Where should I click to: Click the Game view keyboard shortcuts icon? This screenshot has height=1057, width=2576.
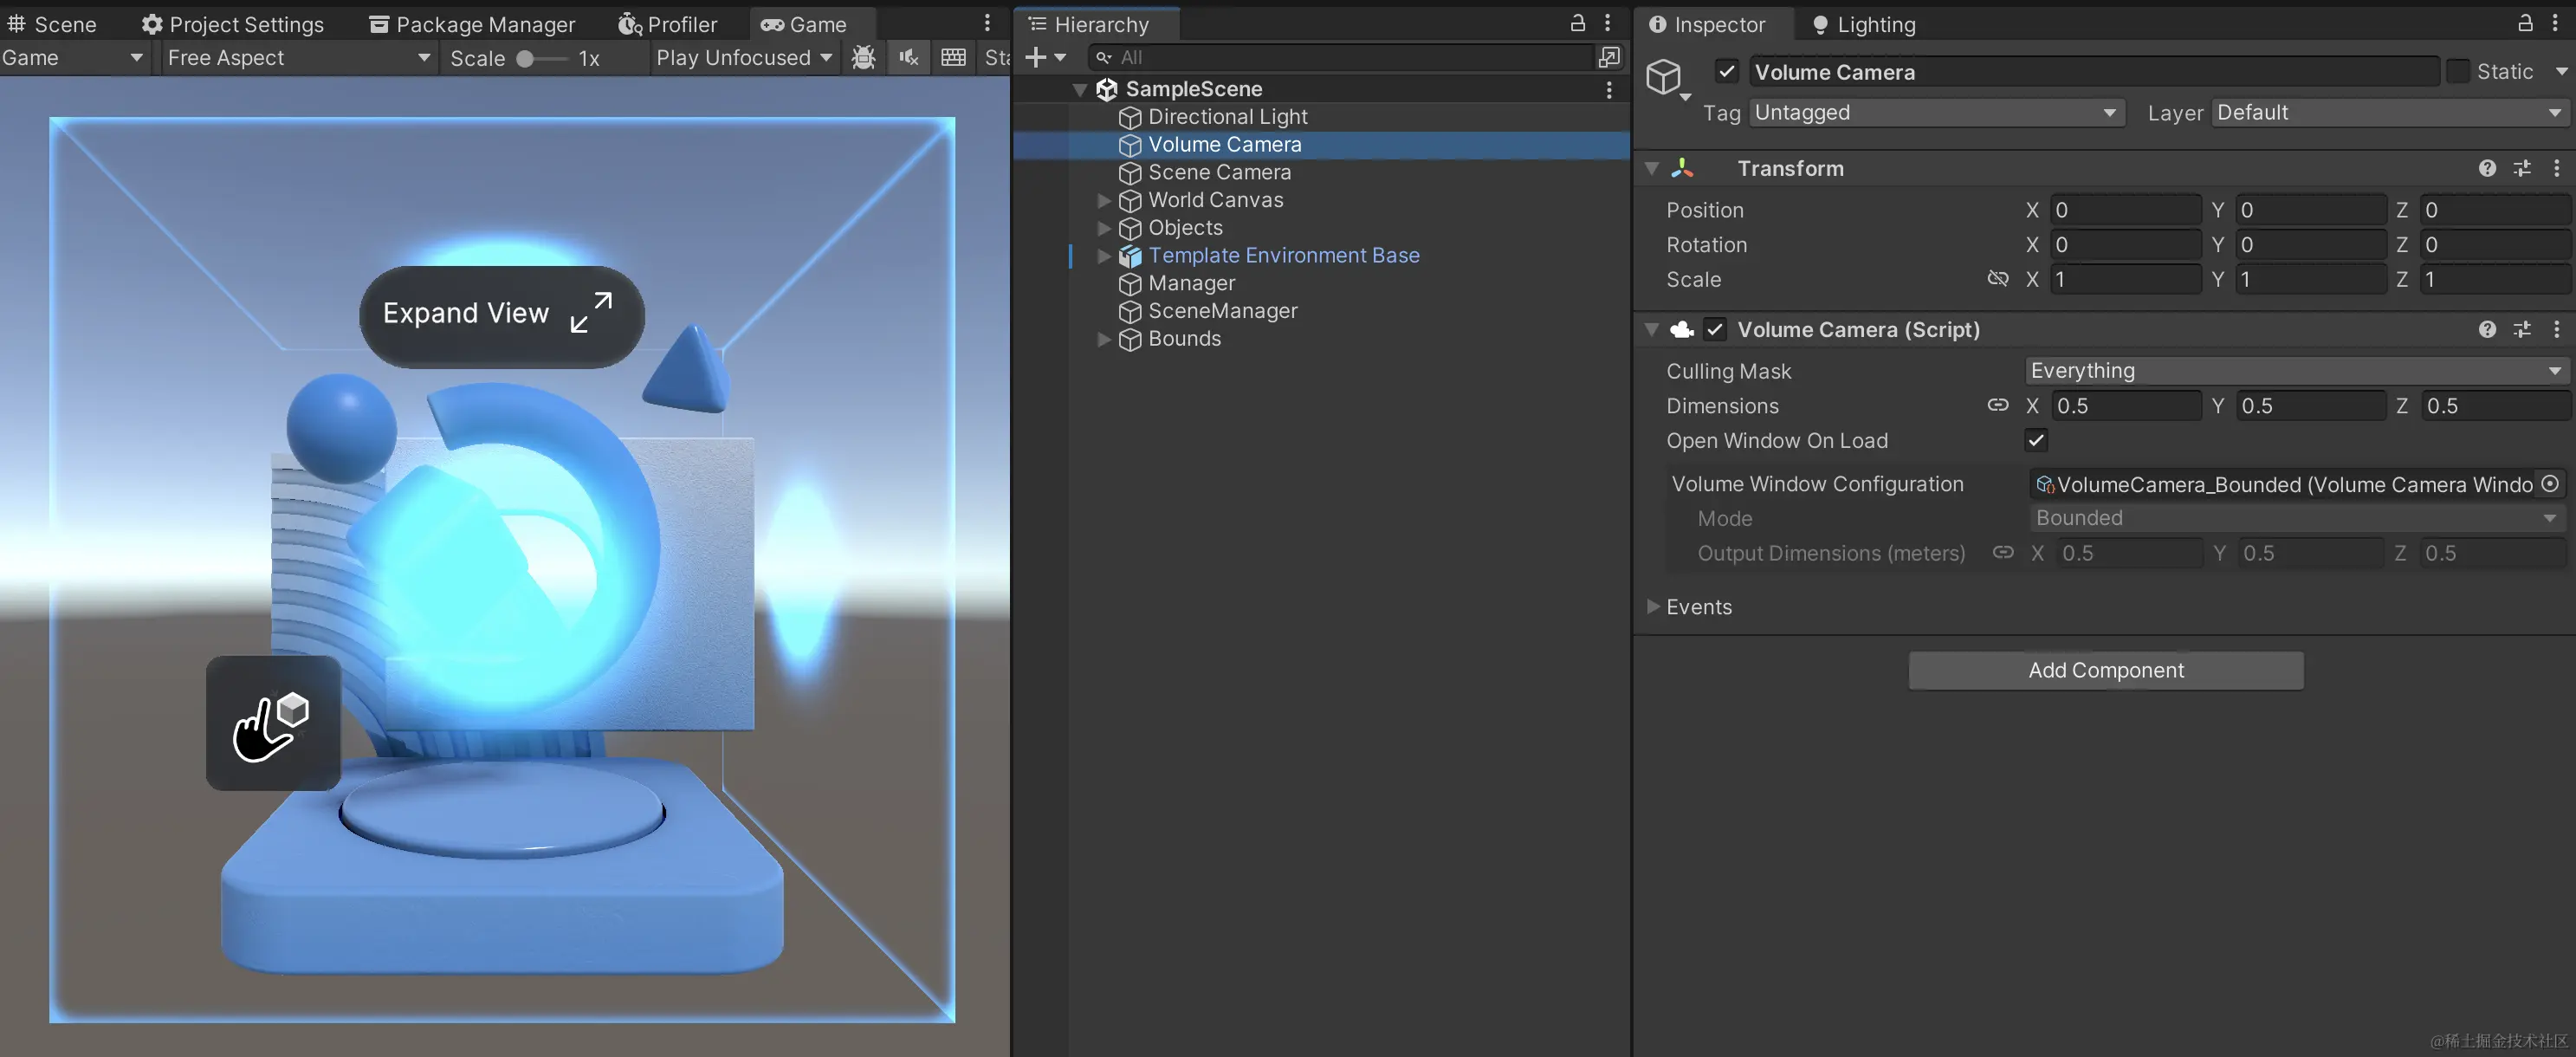tap(953, 57)
